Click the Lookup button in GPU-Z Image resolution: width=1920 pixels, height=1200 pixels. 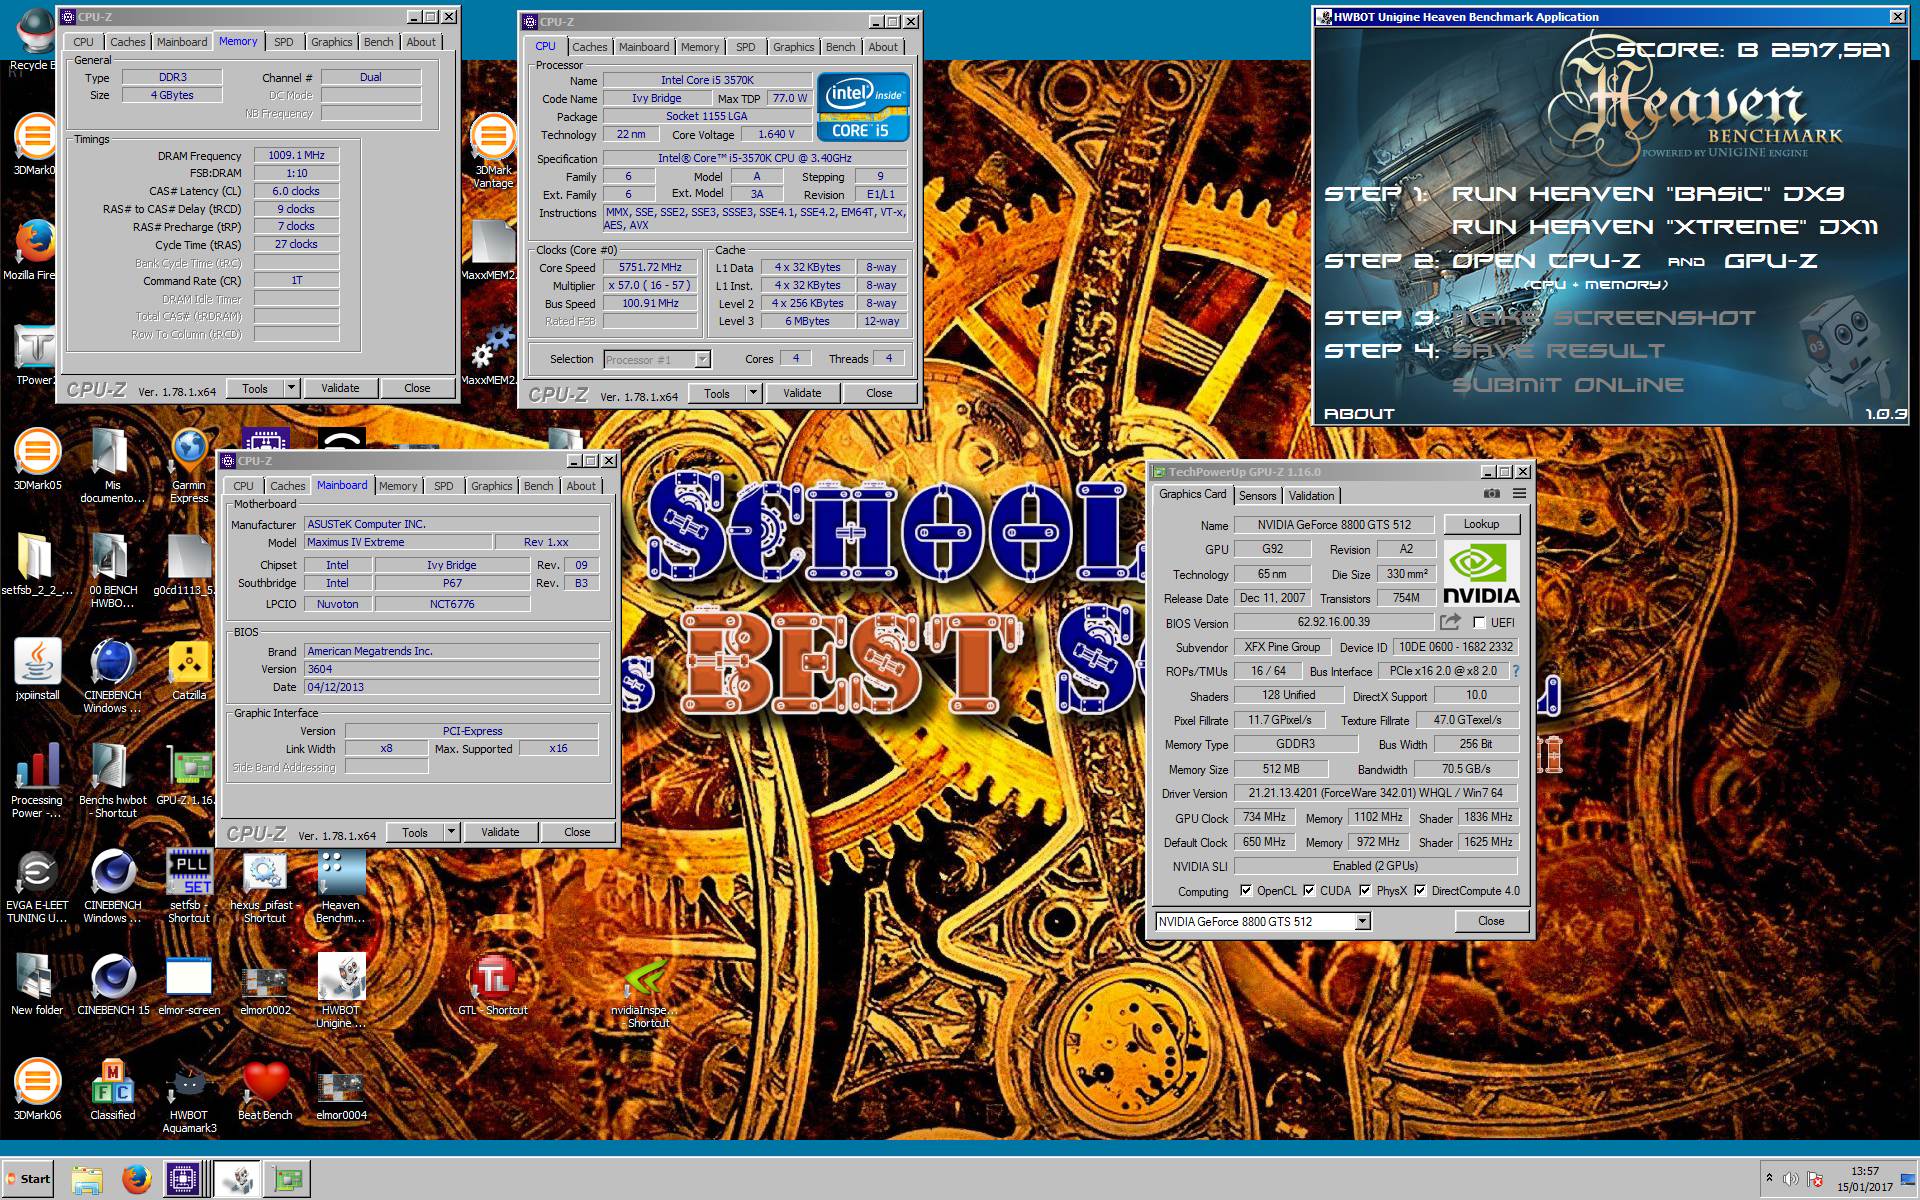[x=1481, y=524]
